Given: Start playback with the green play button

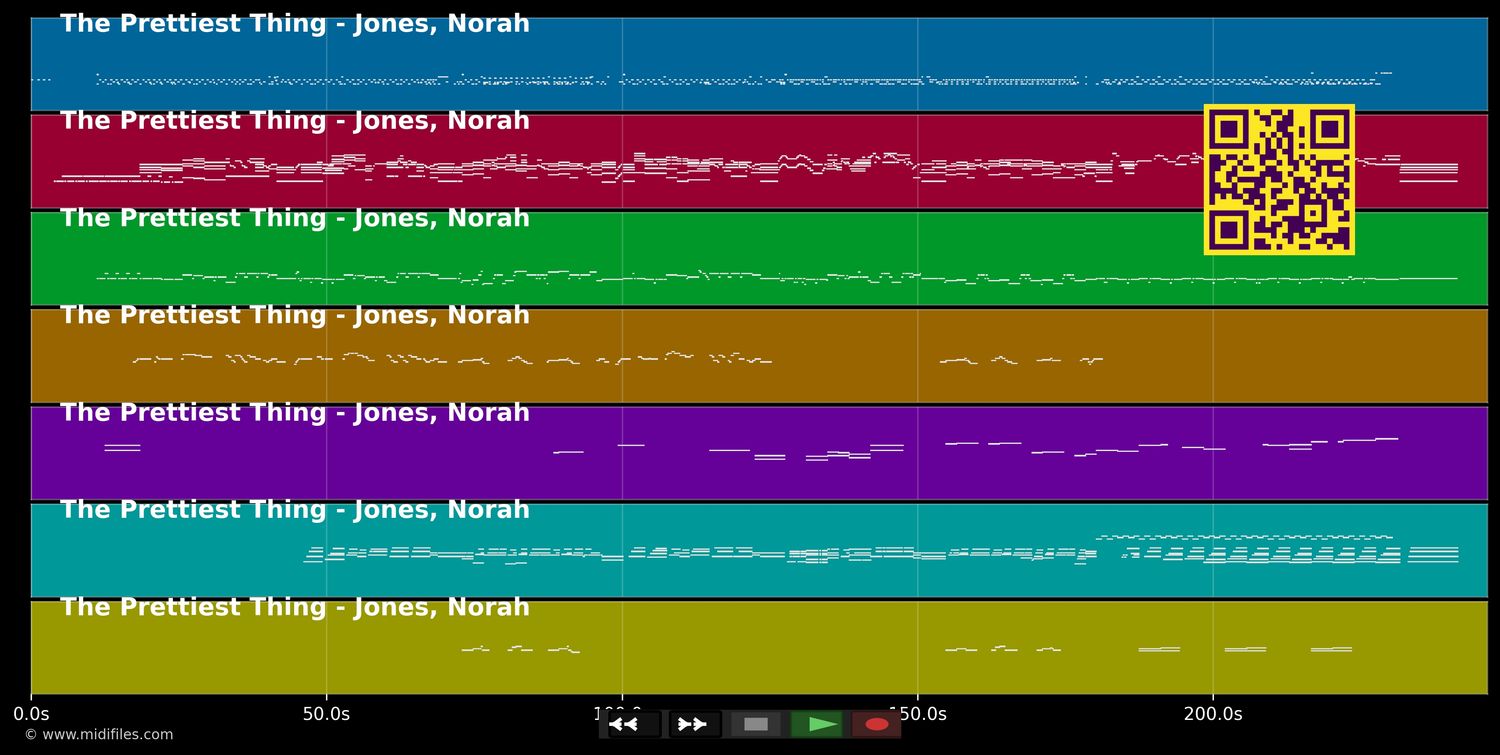Looking at the screenshot, I should coord(817,724).
